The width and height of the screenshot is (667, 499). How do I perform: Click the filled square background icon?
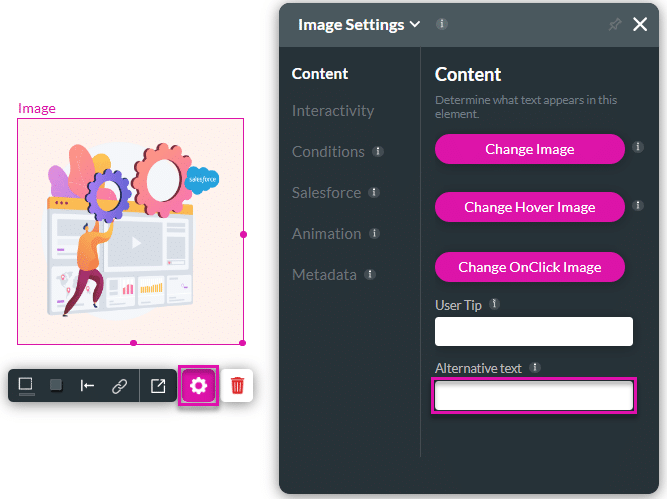(56, 385)
